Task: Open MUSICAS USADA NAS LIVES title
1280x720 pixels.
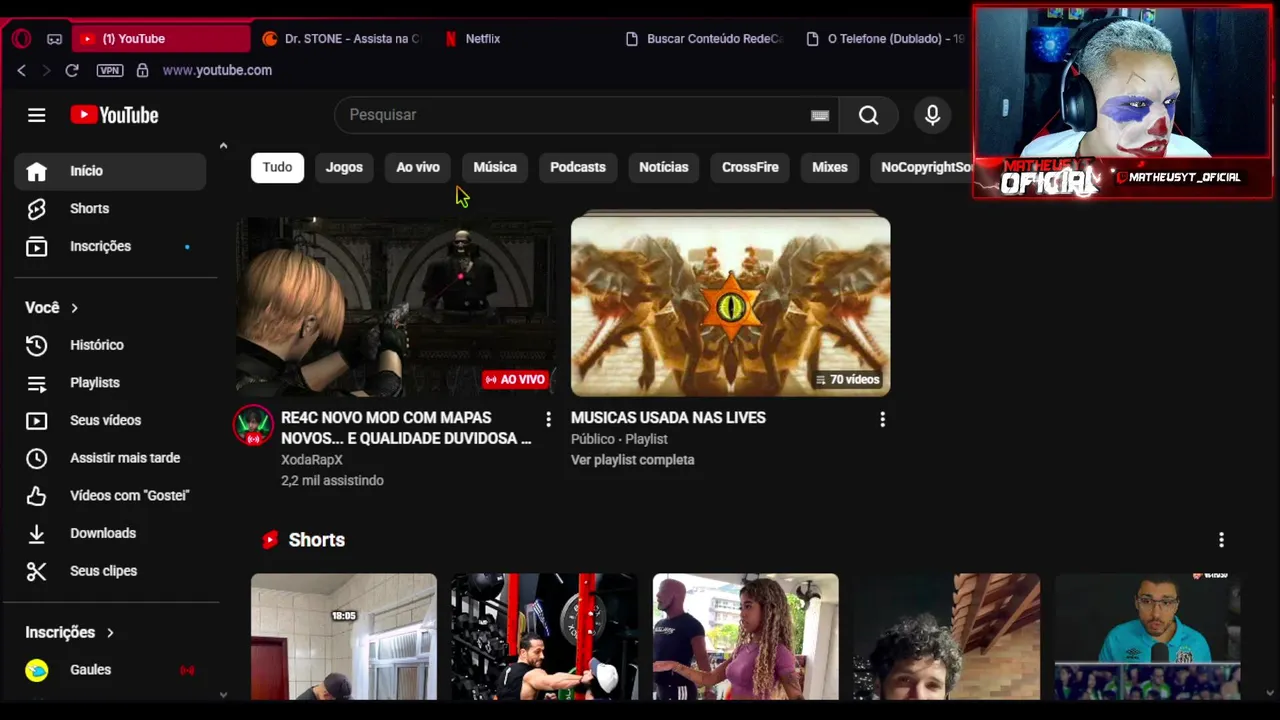Action: (668, 418)
